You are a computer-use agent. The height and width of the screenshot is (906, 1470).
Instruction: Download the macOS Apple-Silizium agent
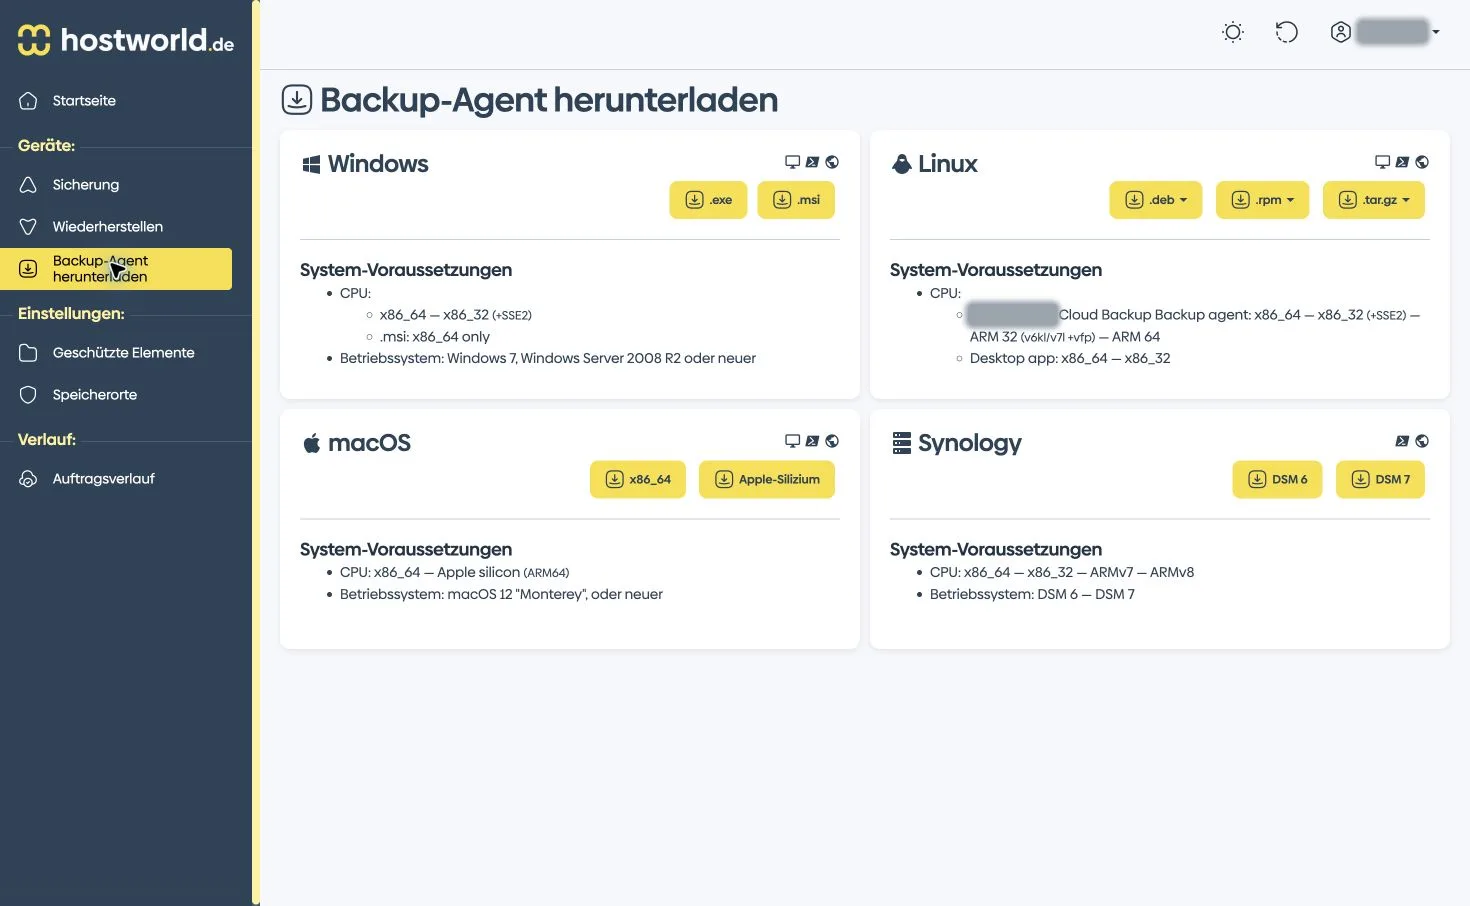click(767, 480)
